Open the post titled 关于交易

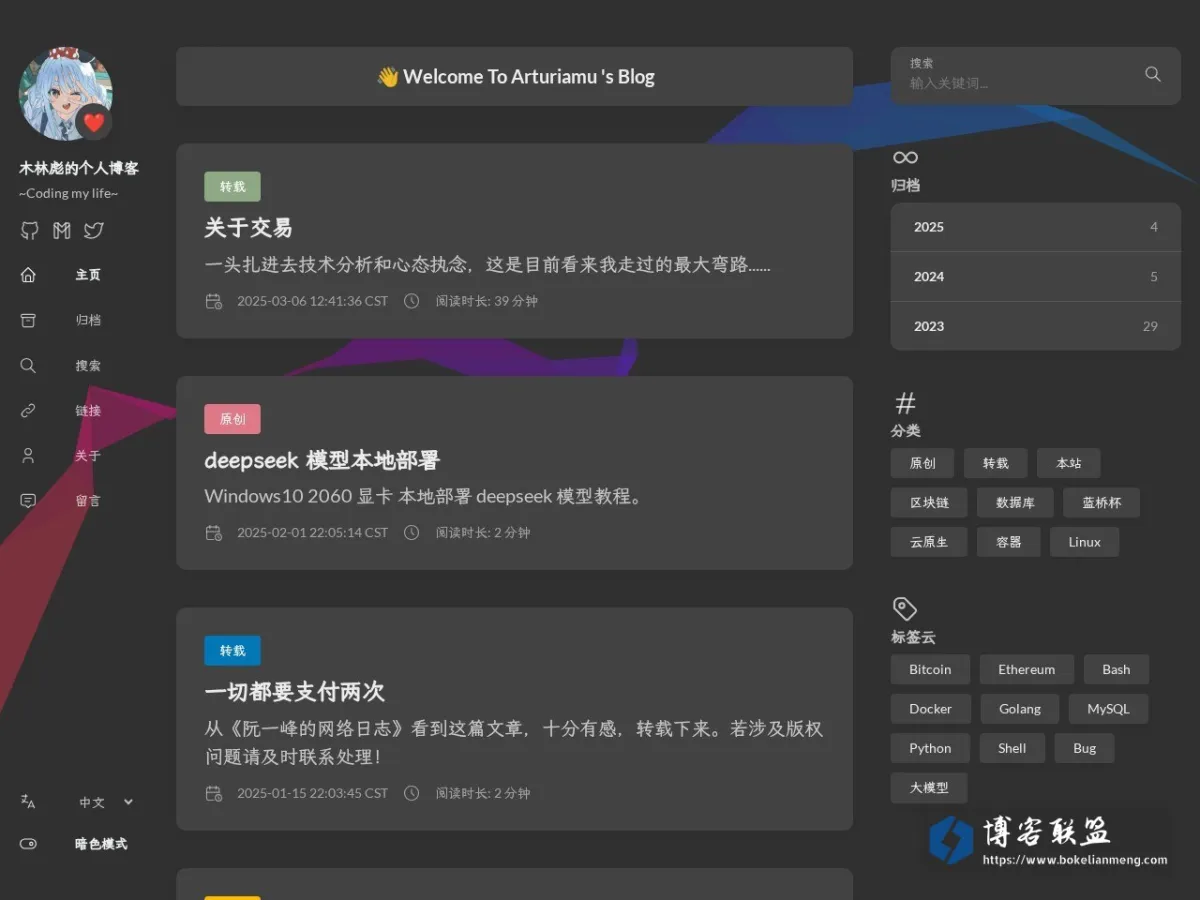pyautogui.click(x=248, y=228)
